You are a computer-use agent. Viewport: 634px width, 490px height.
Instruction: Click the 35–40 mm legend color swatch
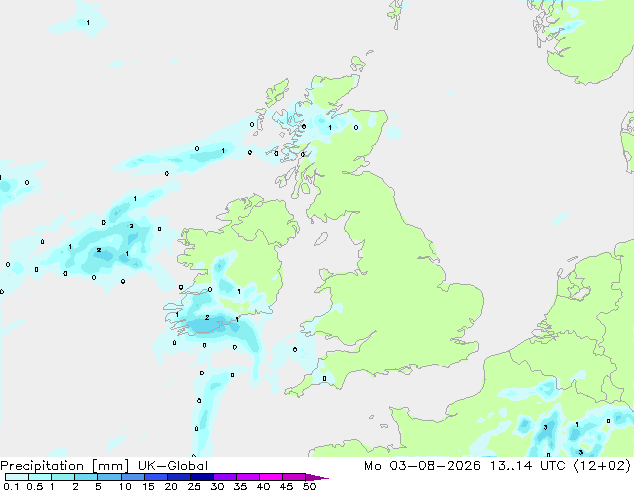(x=248, y=477)
